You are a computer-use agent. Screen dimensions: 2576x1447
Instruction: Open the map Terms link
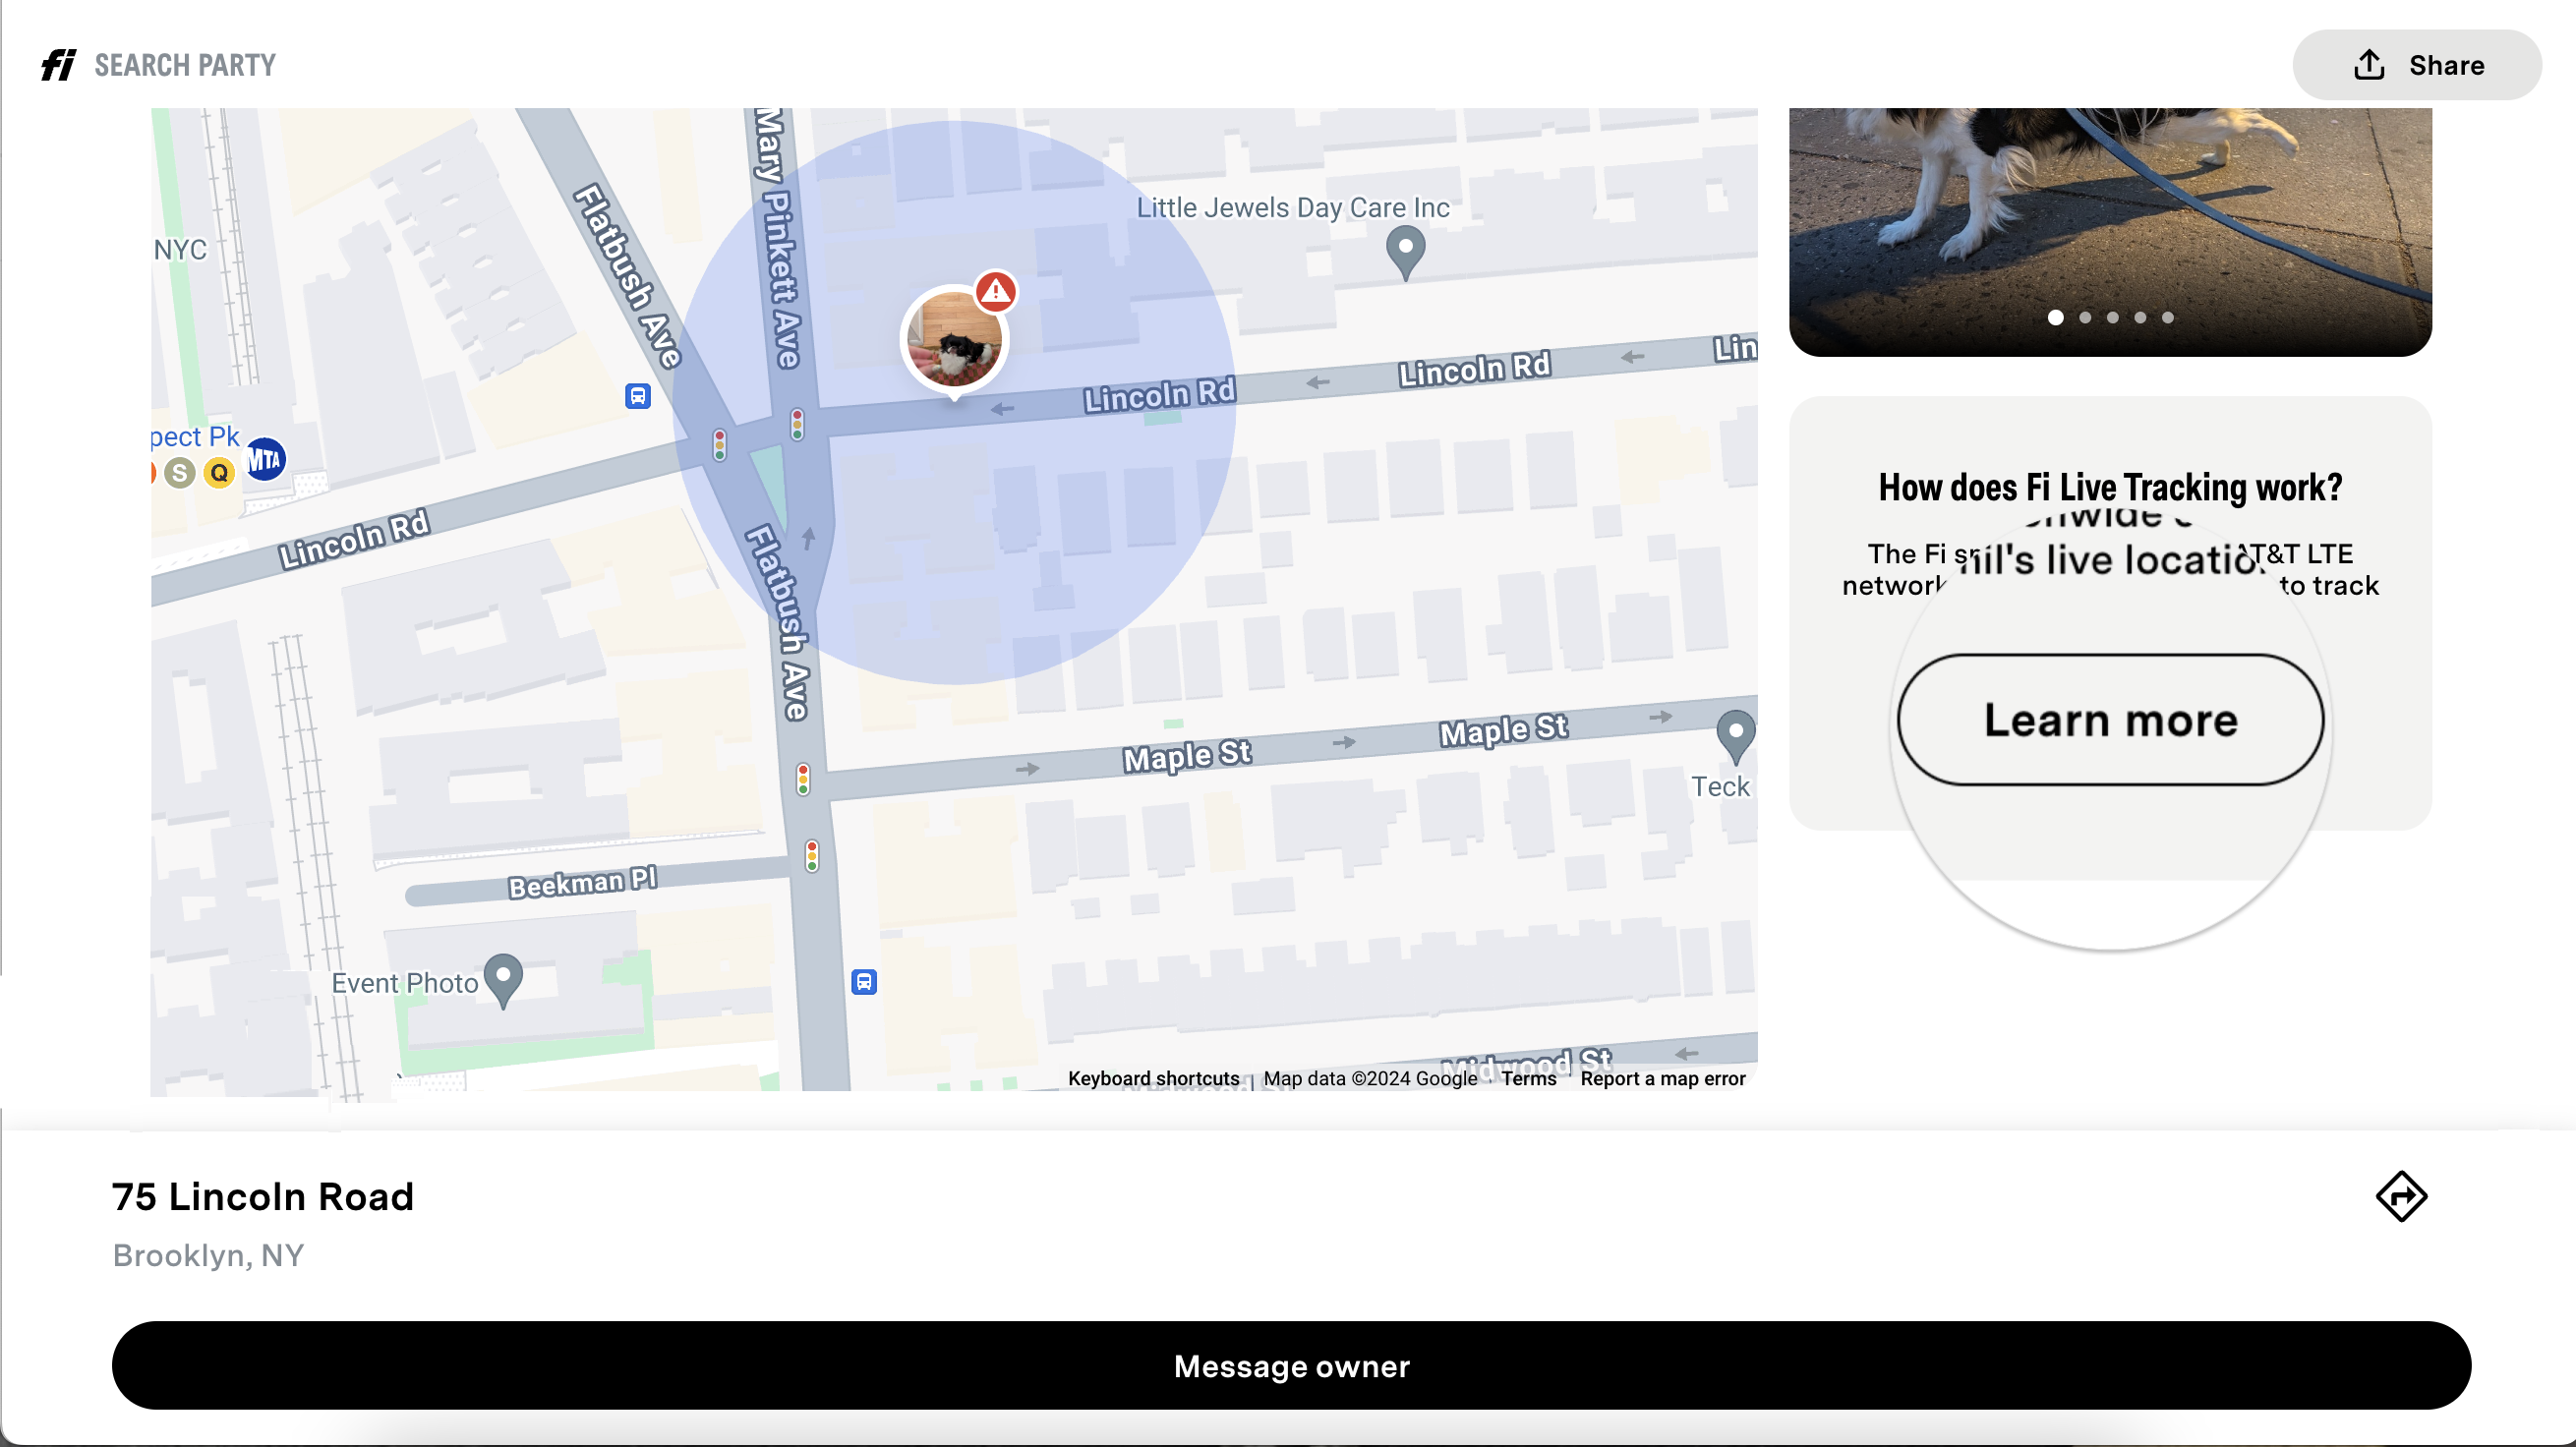(1528, 1078)
